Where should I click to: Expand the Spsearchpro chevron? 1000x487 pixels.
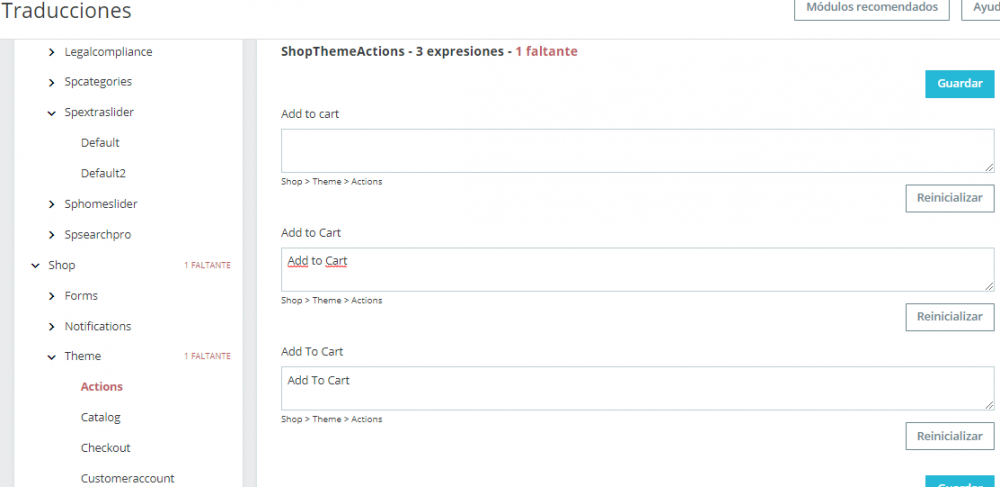[x=52, y=235]
